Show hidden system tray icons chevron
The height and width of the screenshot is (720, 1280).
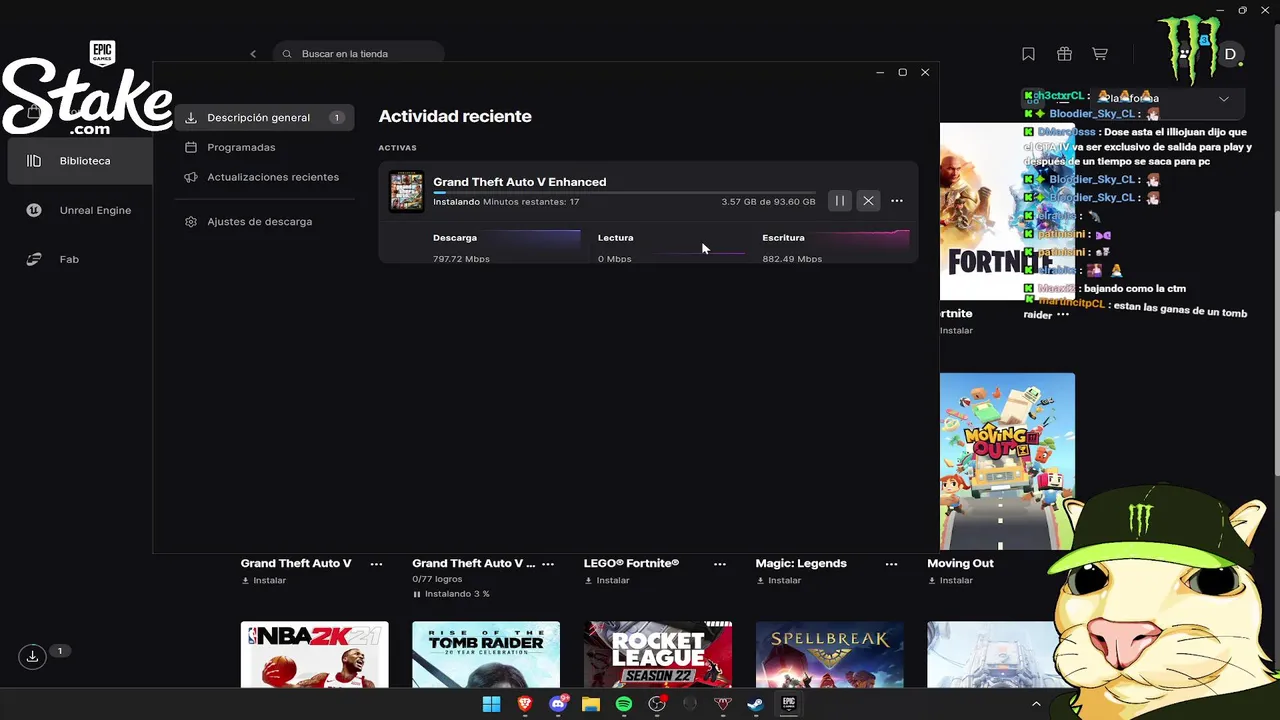coord(1036,704)
